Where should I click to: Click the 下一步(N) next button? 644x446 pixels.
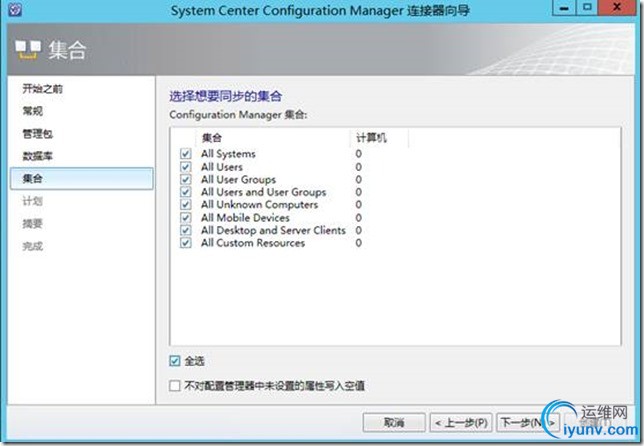click(527, 422)
